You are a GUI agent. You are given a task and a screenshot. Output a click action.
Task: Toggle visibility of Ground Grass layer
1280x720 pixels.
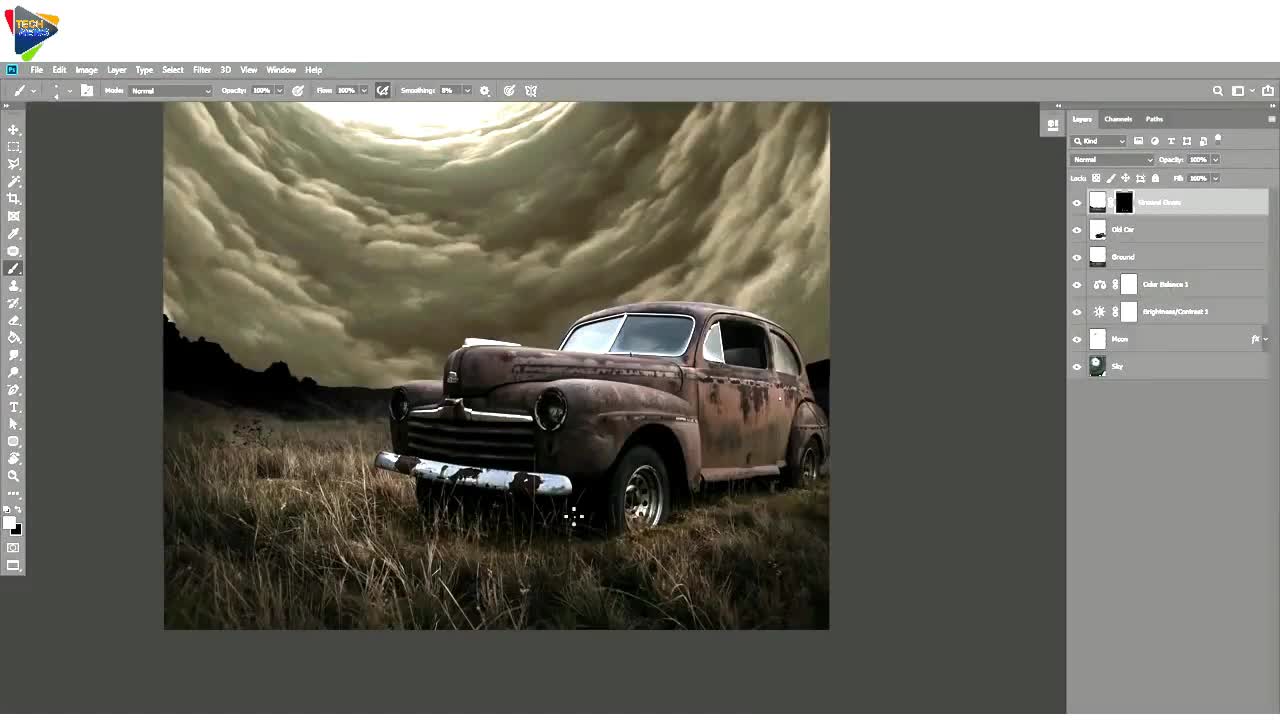pyautogui.click(x=1077, y=202)
